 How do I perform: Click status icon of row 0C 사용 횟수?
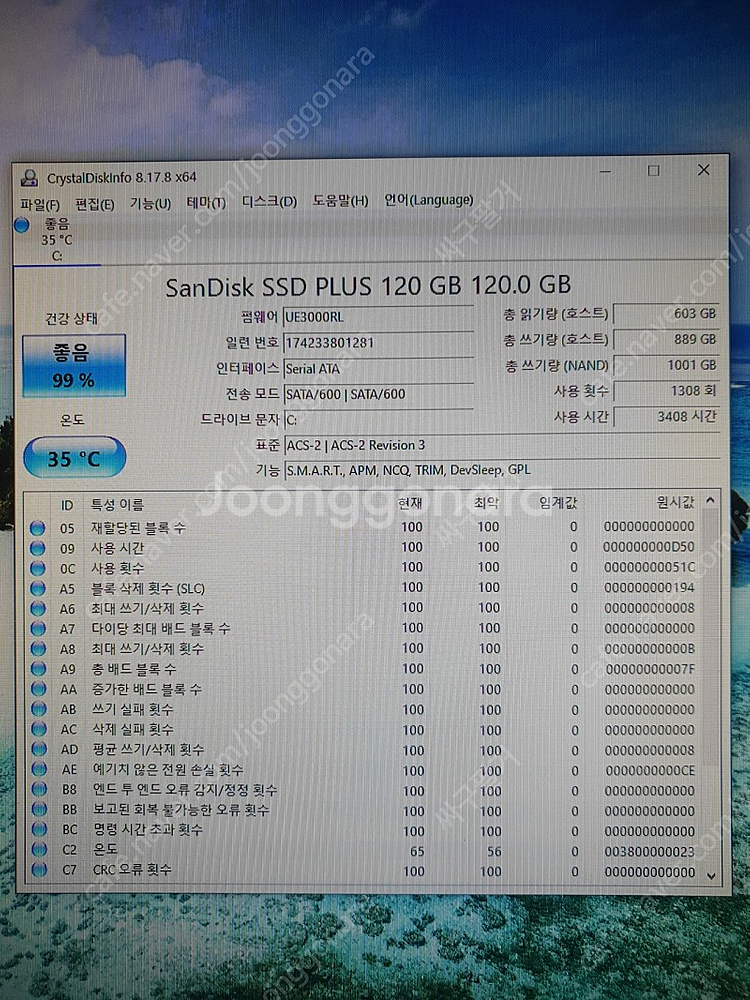click(38, 568)
